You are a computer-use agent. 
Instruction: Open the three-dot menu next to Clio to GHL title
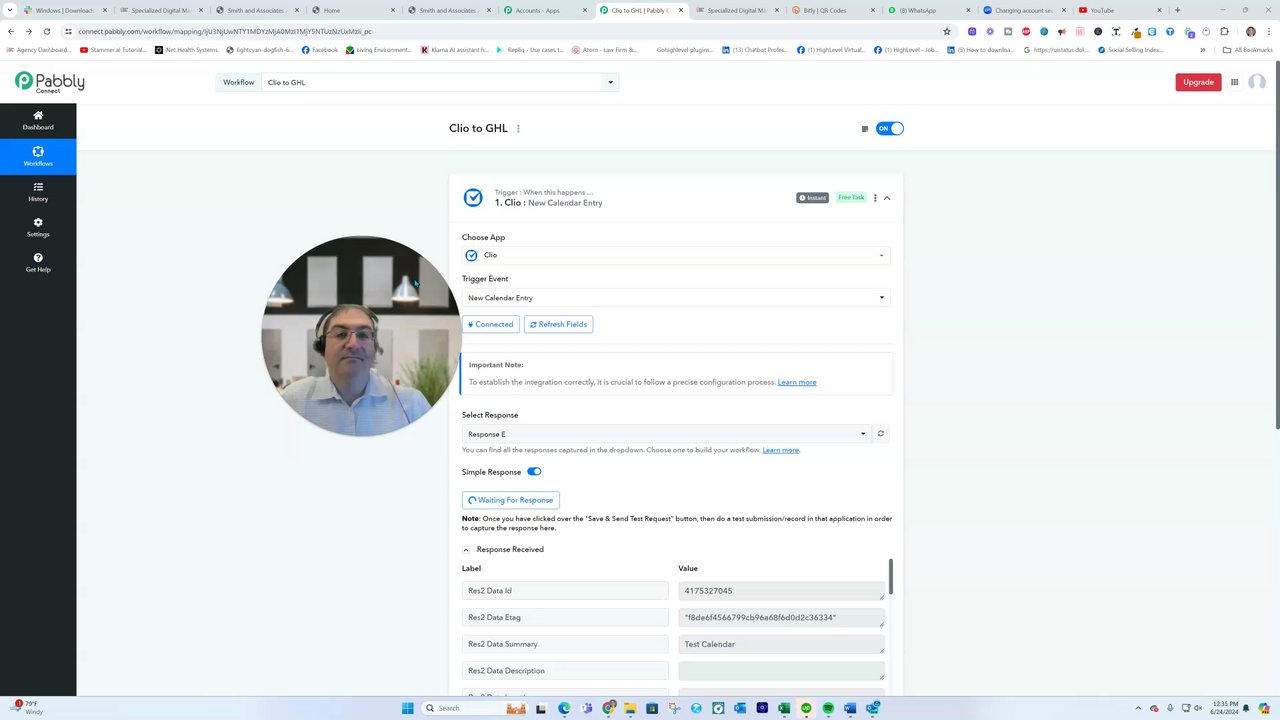point(518,128)
